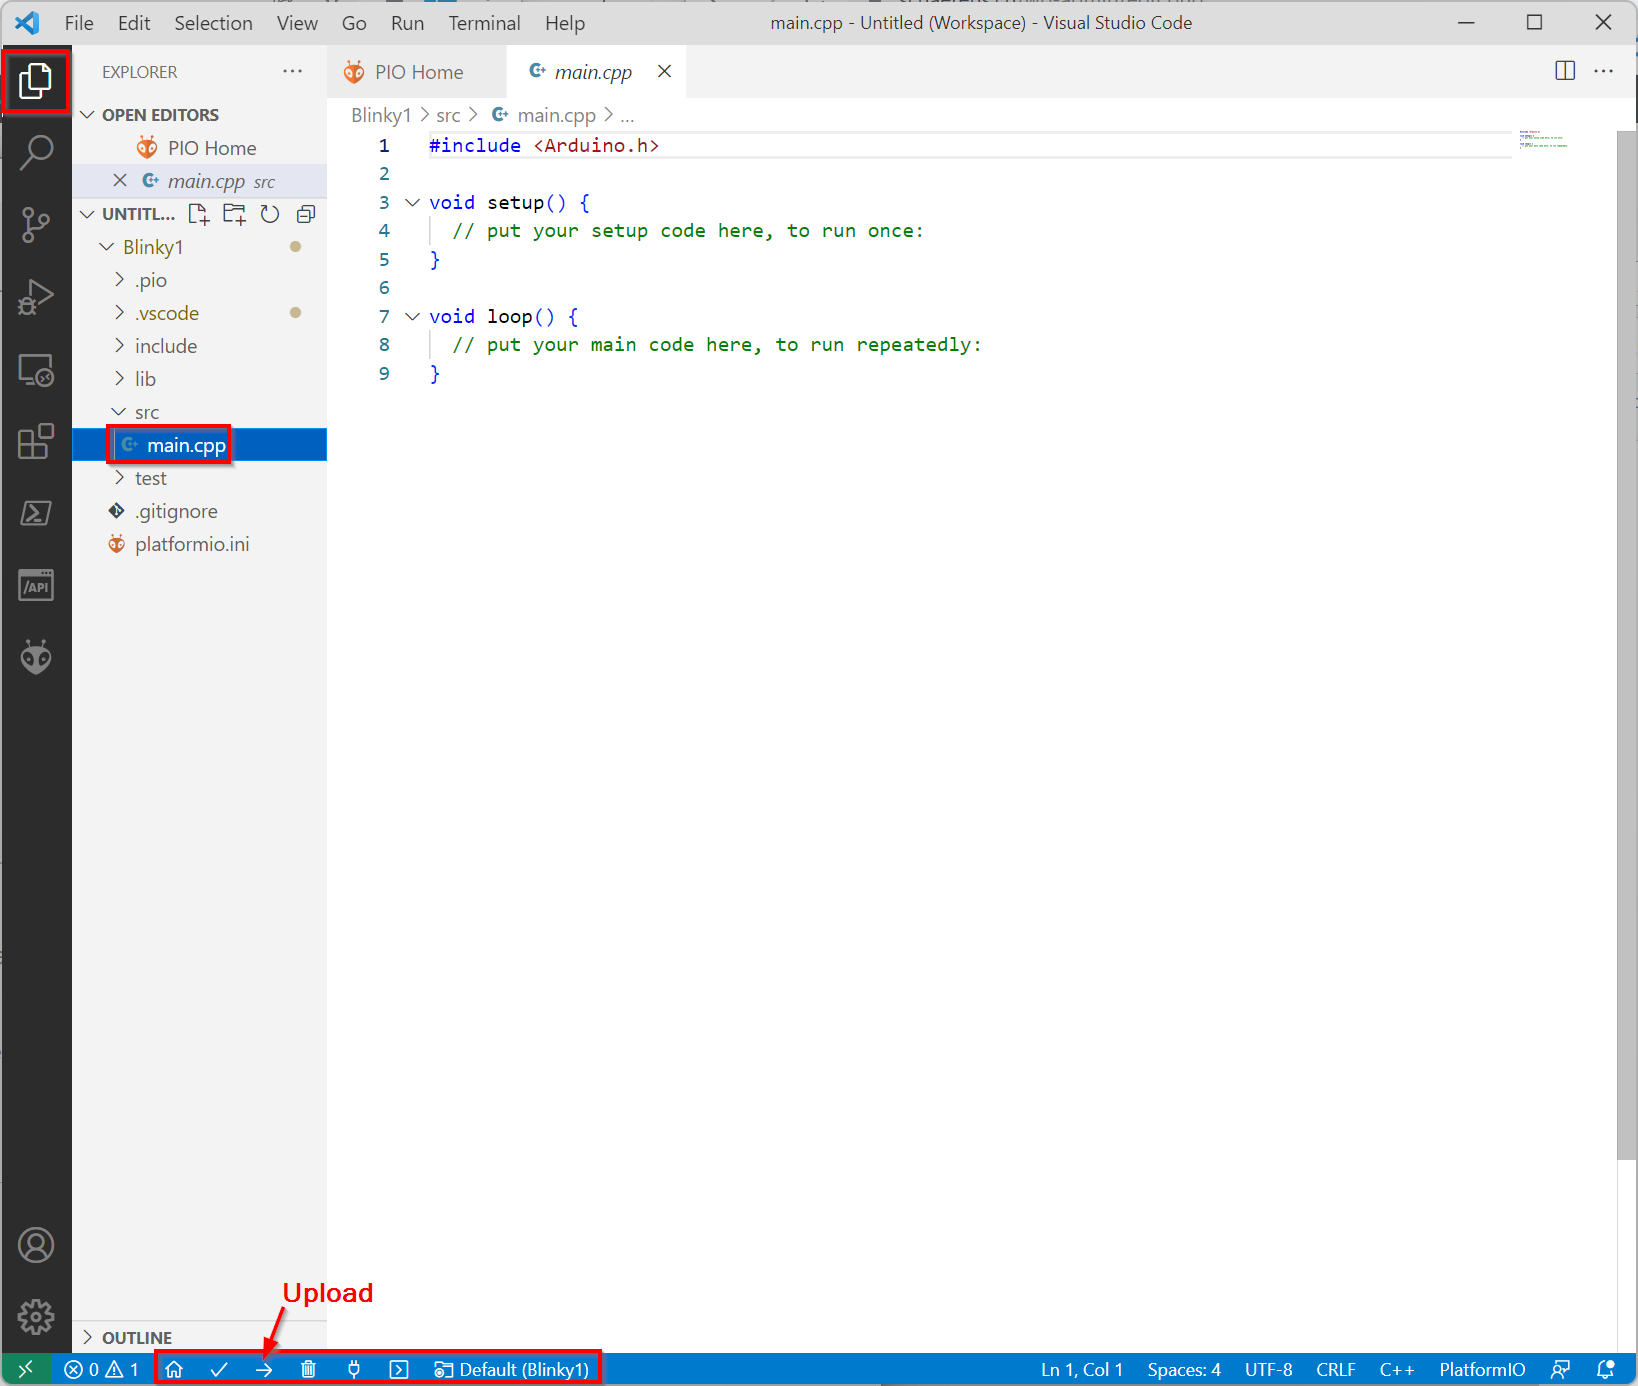
Task: Open the PlatformIO new terminal icon
Action: 399,1369
